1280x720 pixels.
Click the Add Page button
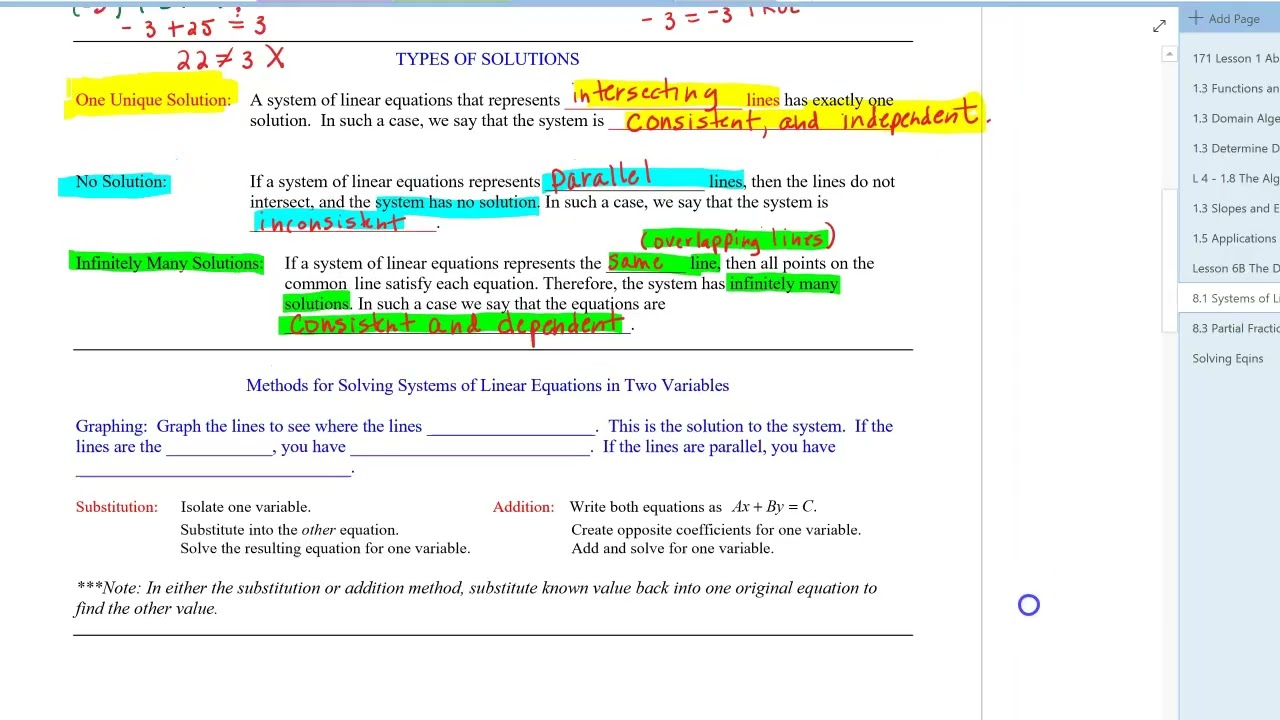(1225, 18)
